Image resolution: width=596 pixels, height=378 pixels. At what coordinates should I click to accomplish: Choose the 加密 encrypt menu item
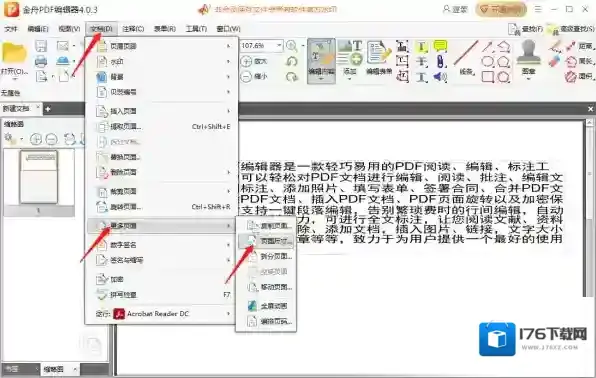coord(162,279)
